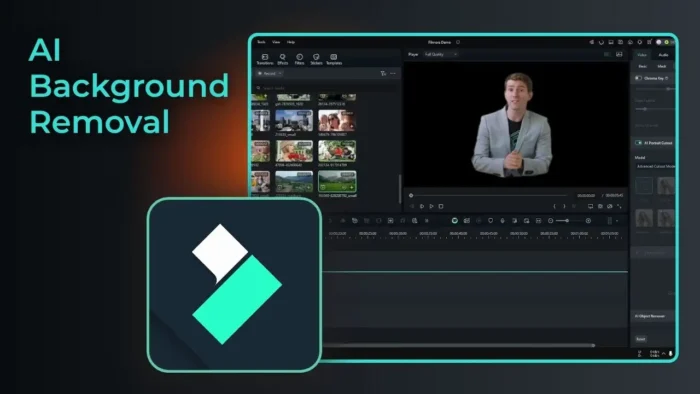
Task: Select the green meadow video thumbnail
Action: [337, 181]
